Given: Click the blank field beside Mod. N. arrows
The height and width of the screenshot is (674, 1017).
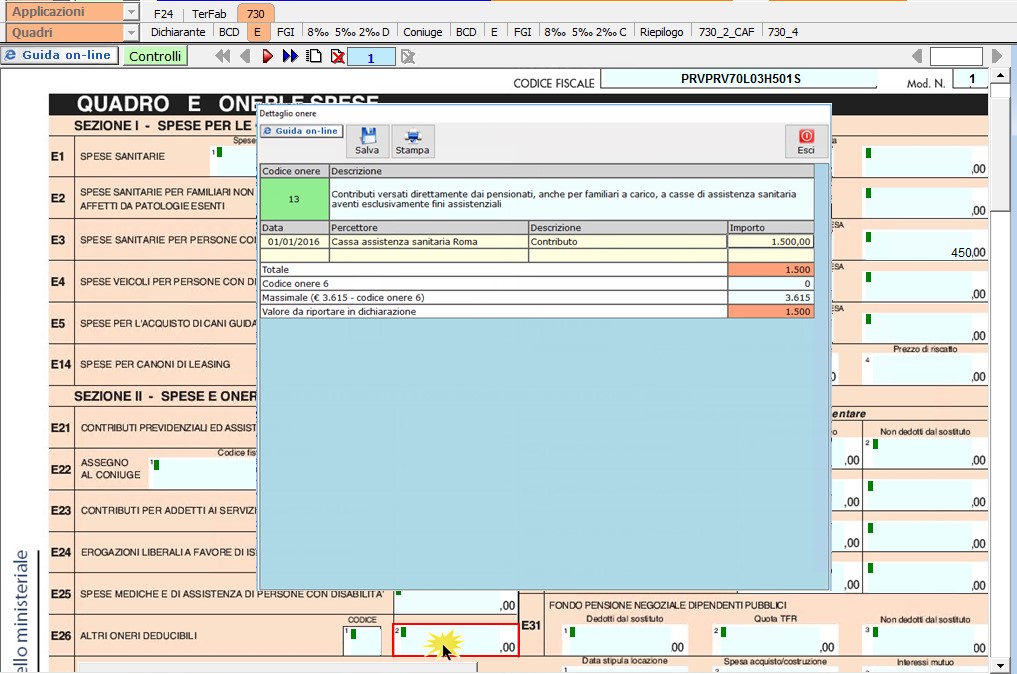Looking at the screenshot, I should (x=956, y=56).
